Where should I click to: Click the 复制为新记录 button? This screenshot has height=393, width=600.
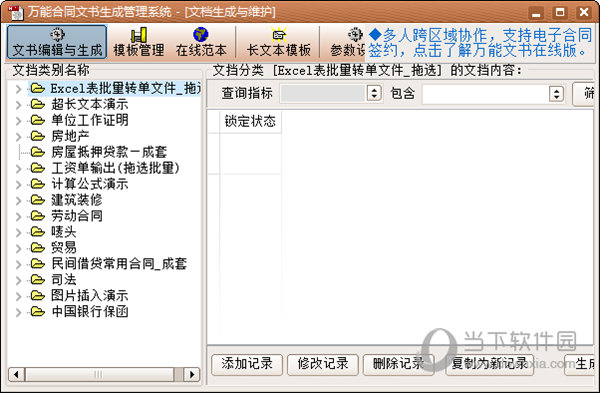(490, 364)
